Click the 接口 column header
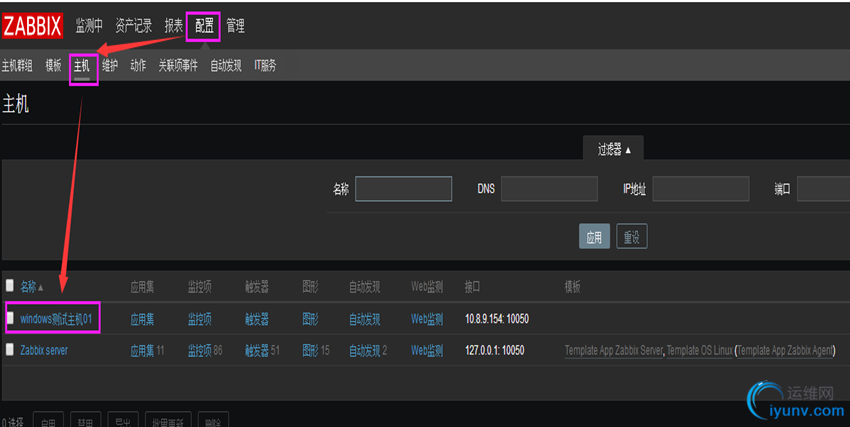 tap(472, 287)
